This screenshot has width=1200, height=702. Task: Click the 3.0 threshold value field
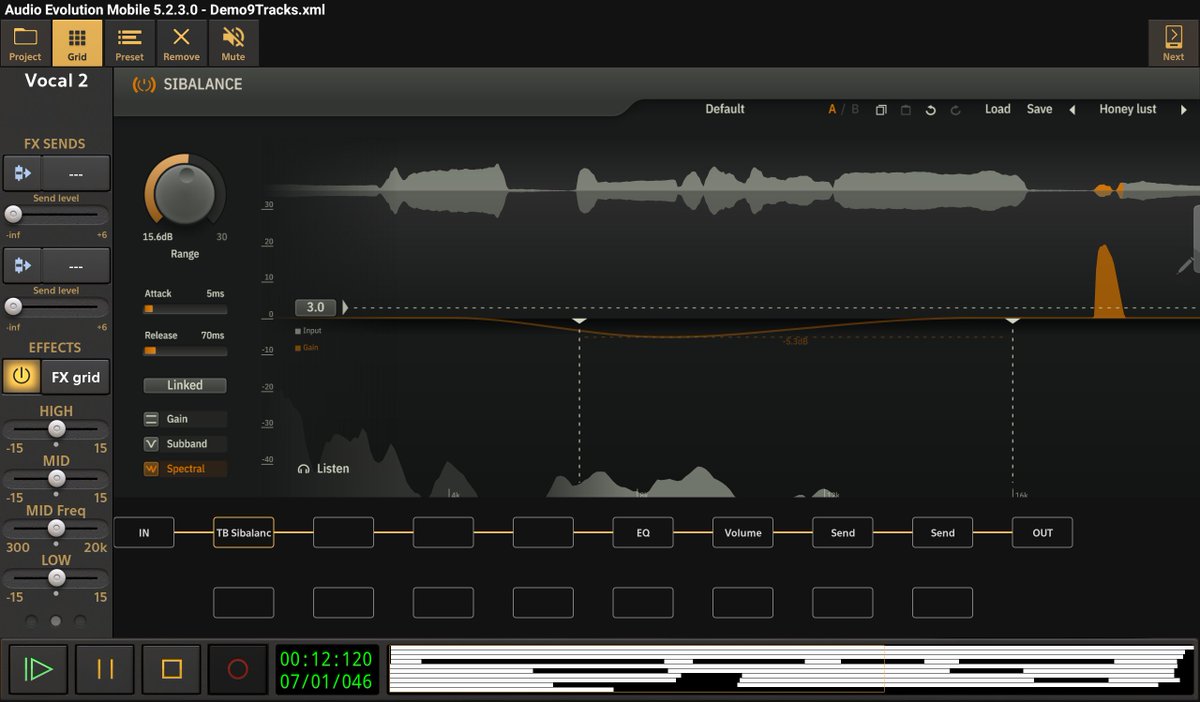pos(315,308)
